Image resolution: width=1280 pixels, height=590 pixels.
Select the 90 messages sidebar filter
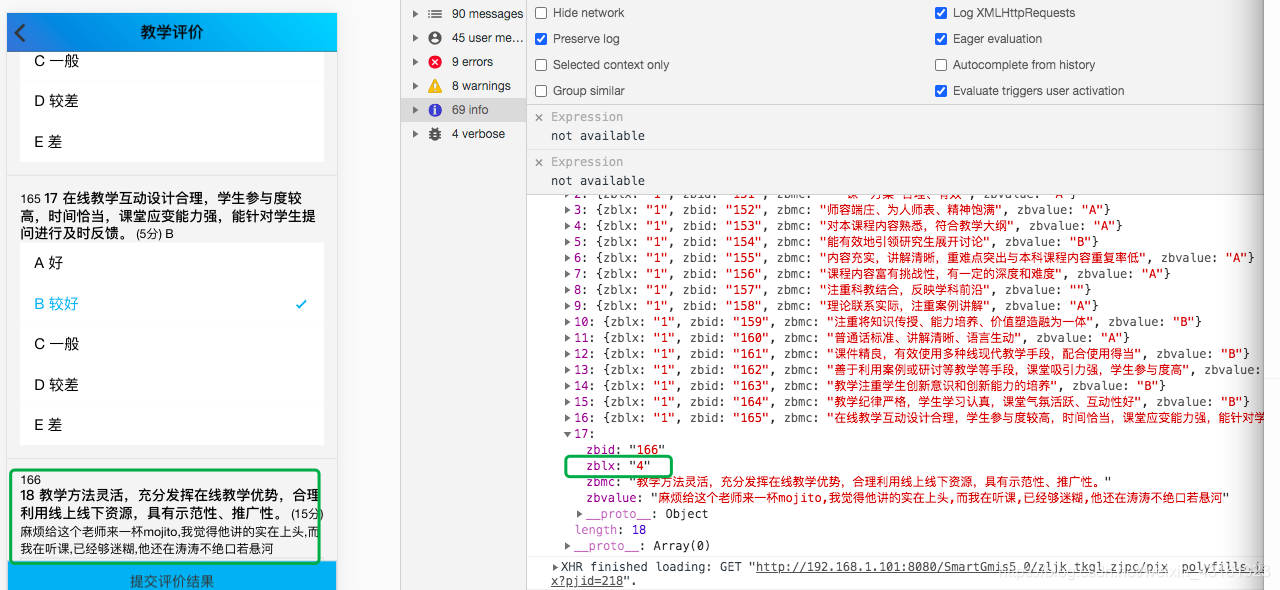(x=463, y=14)
